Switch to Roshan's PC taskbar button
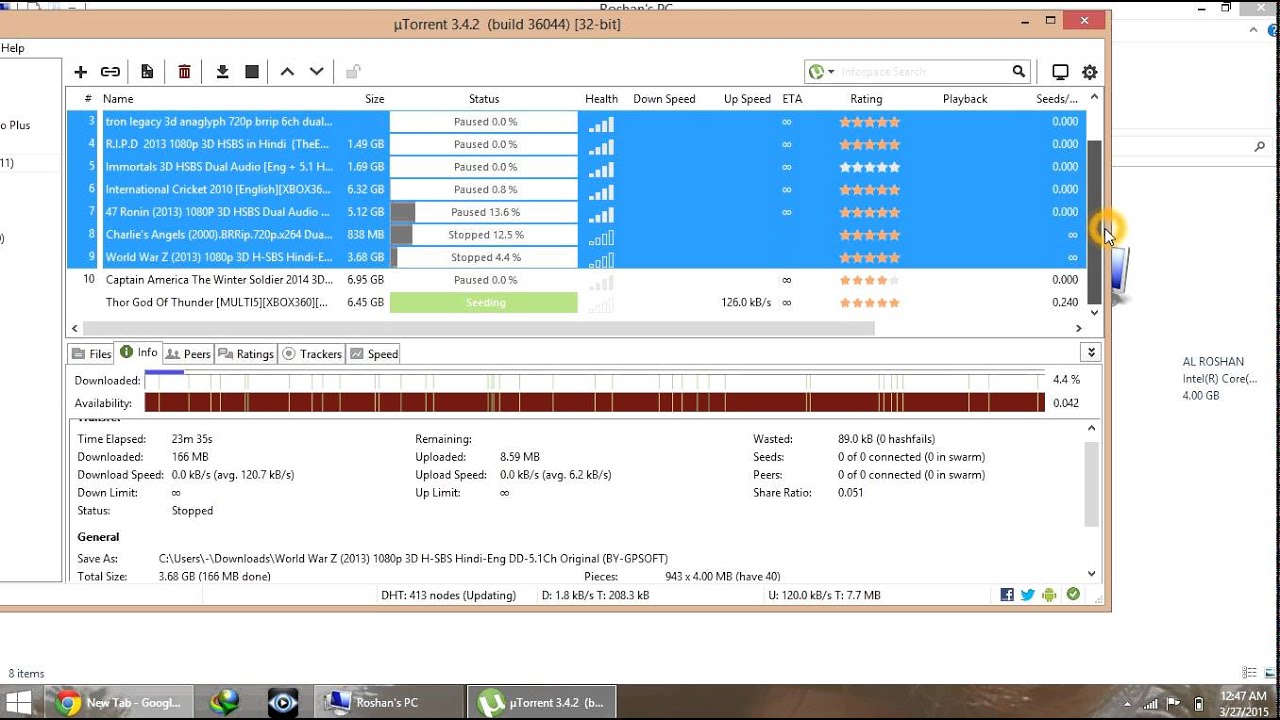The width and height of the screenshot is (1280, 720). [390, 702]
